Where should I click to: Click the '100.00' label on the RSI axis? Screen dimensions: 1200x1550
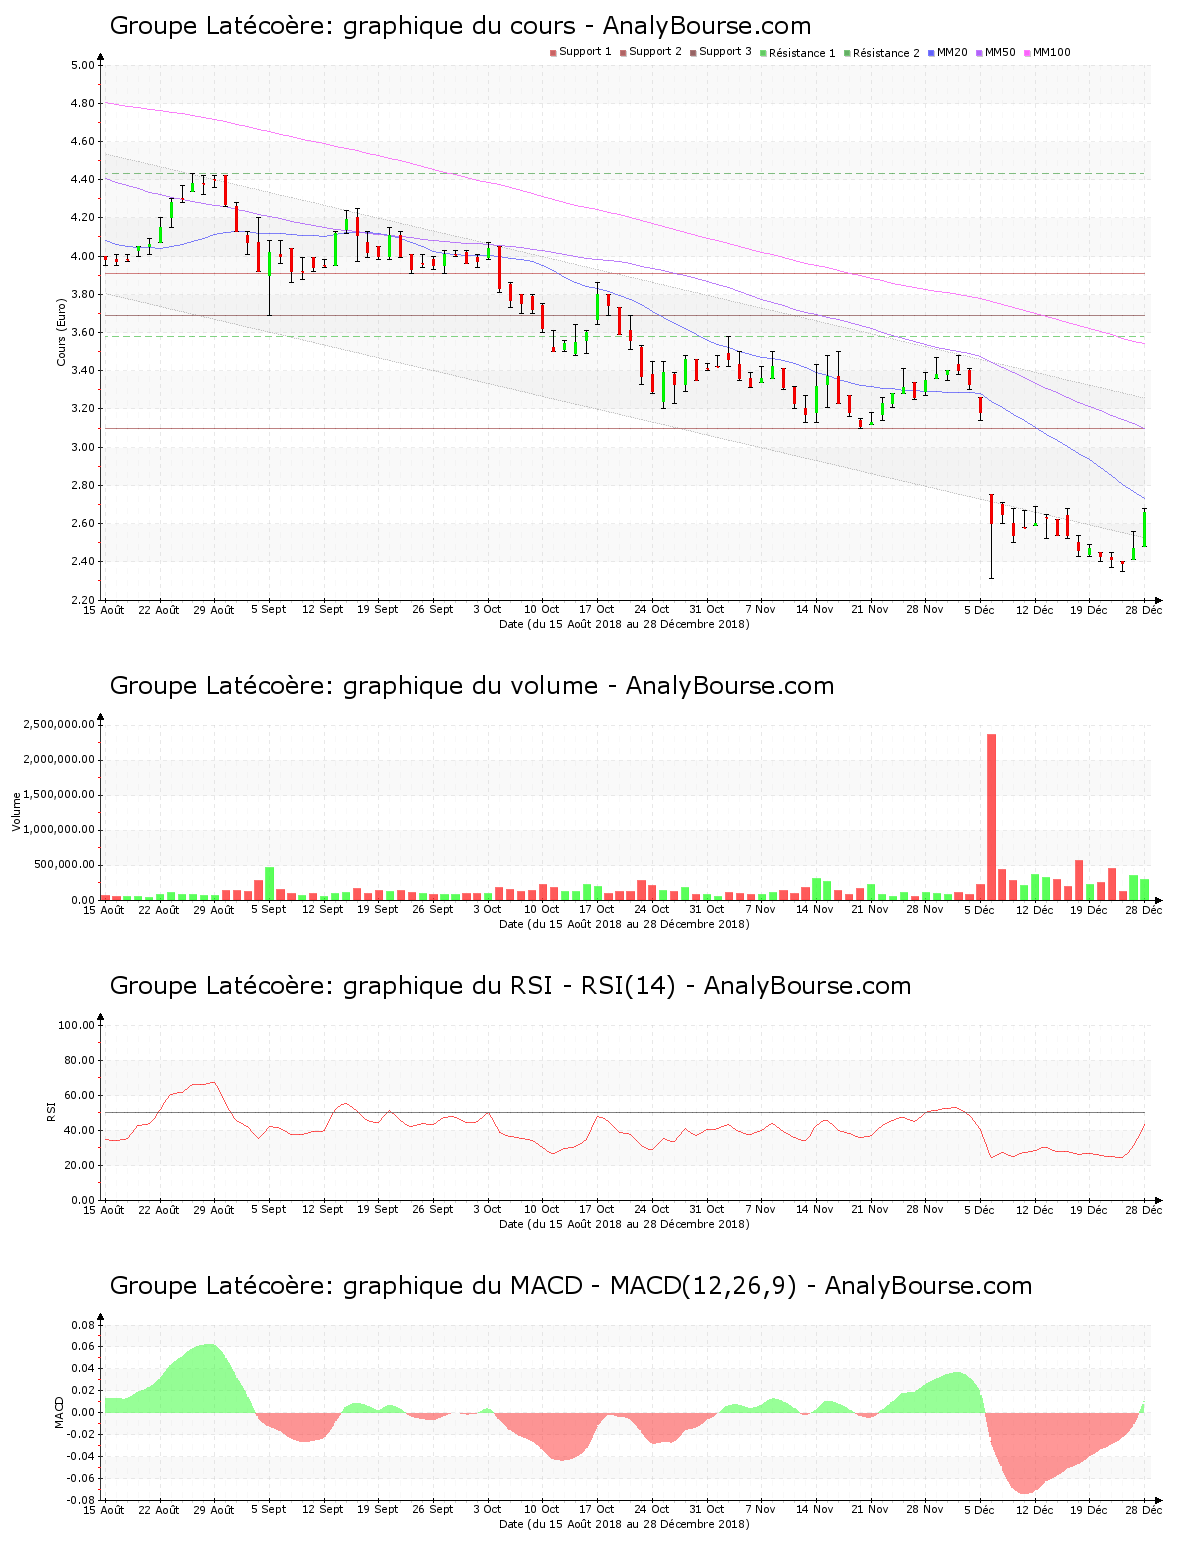tap(76, 1025)
